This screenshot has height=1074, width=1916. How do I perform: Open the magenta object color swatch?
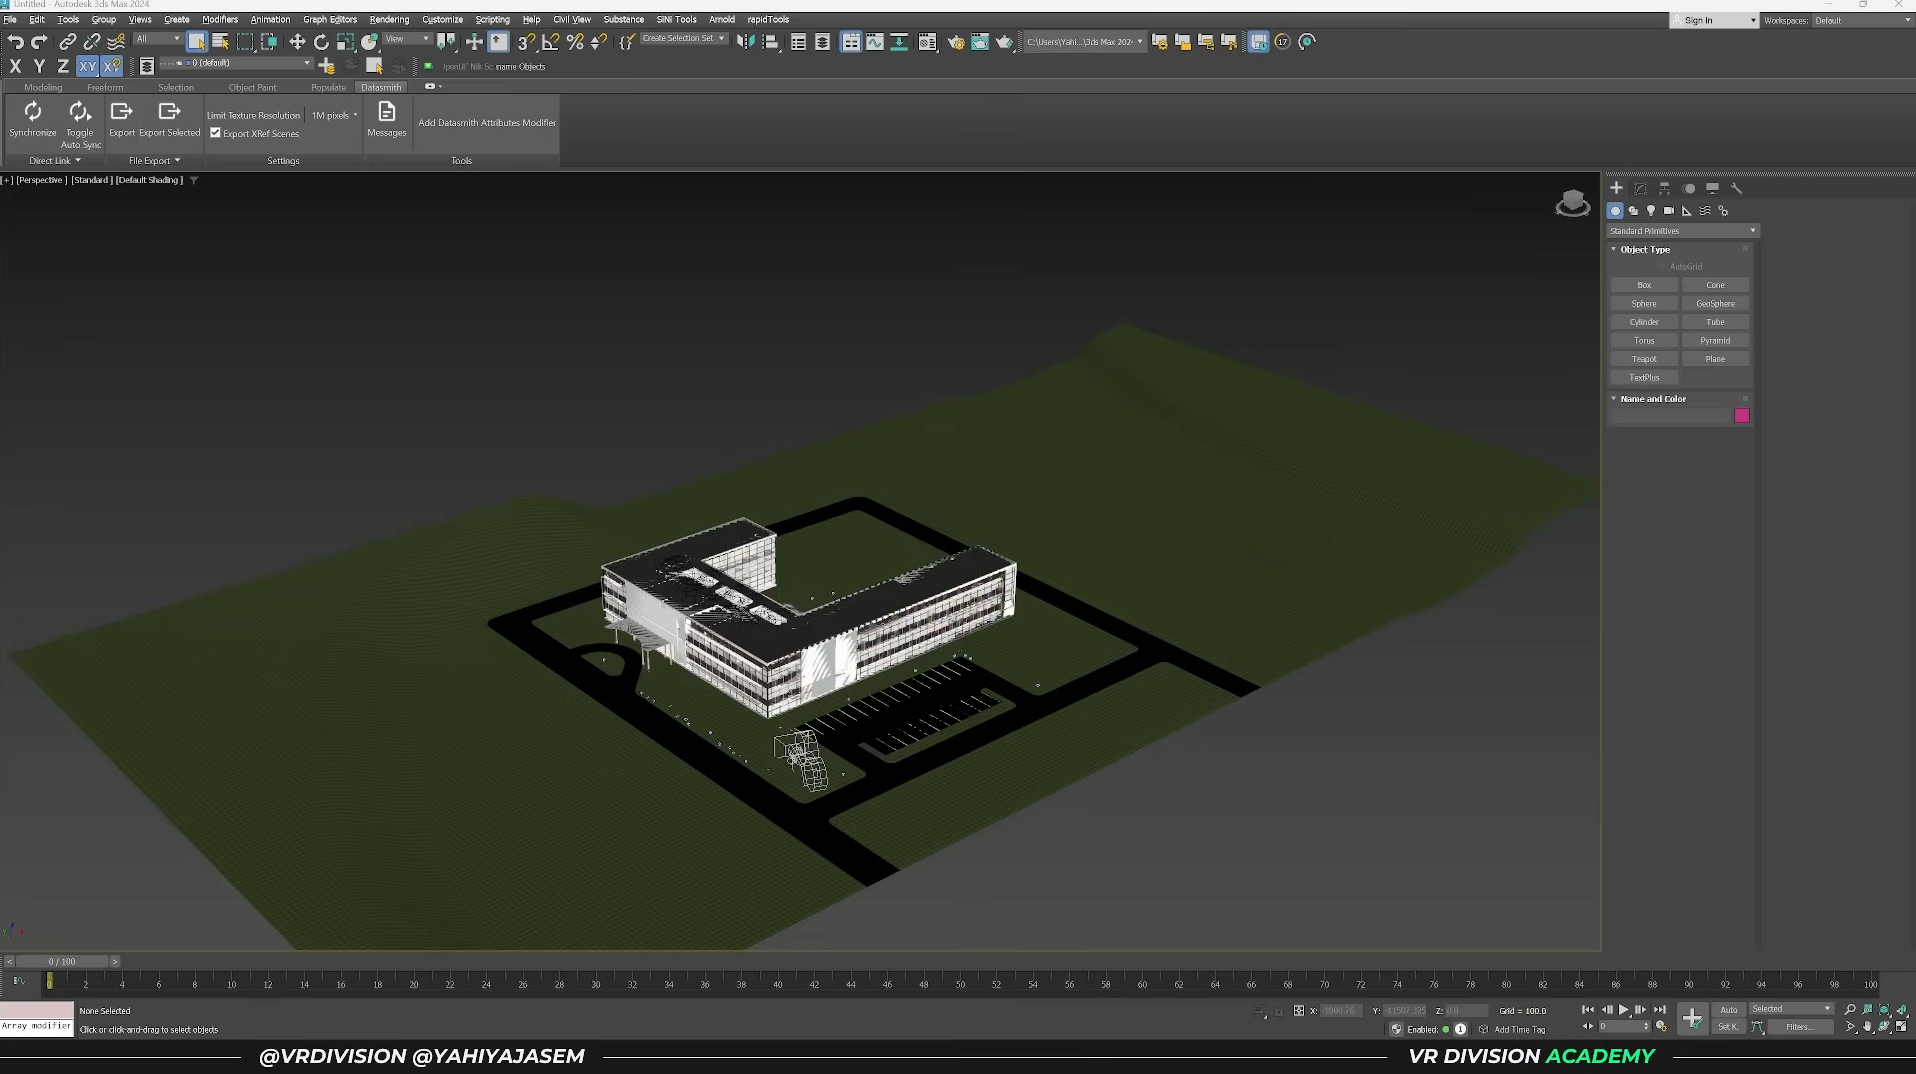pyautogui.click(x=1742, y=416)
